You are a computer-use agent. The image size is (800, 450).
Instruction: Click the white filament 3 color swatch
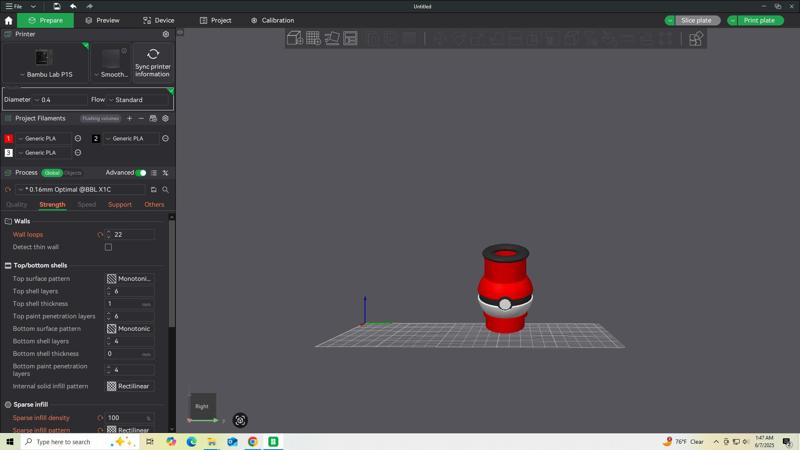point(8,153)
